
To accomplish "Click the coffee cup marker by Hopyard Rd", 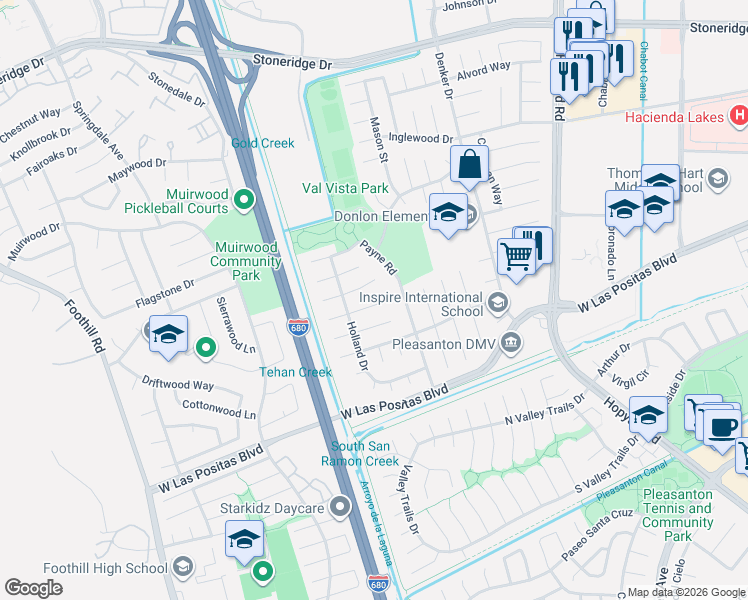I will pyautogui.click(x=722, y=429).
